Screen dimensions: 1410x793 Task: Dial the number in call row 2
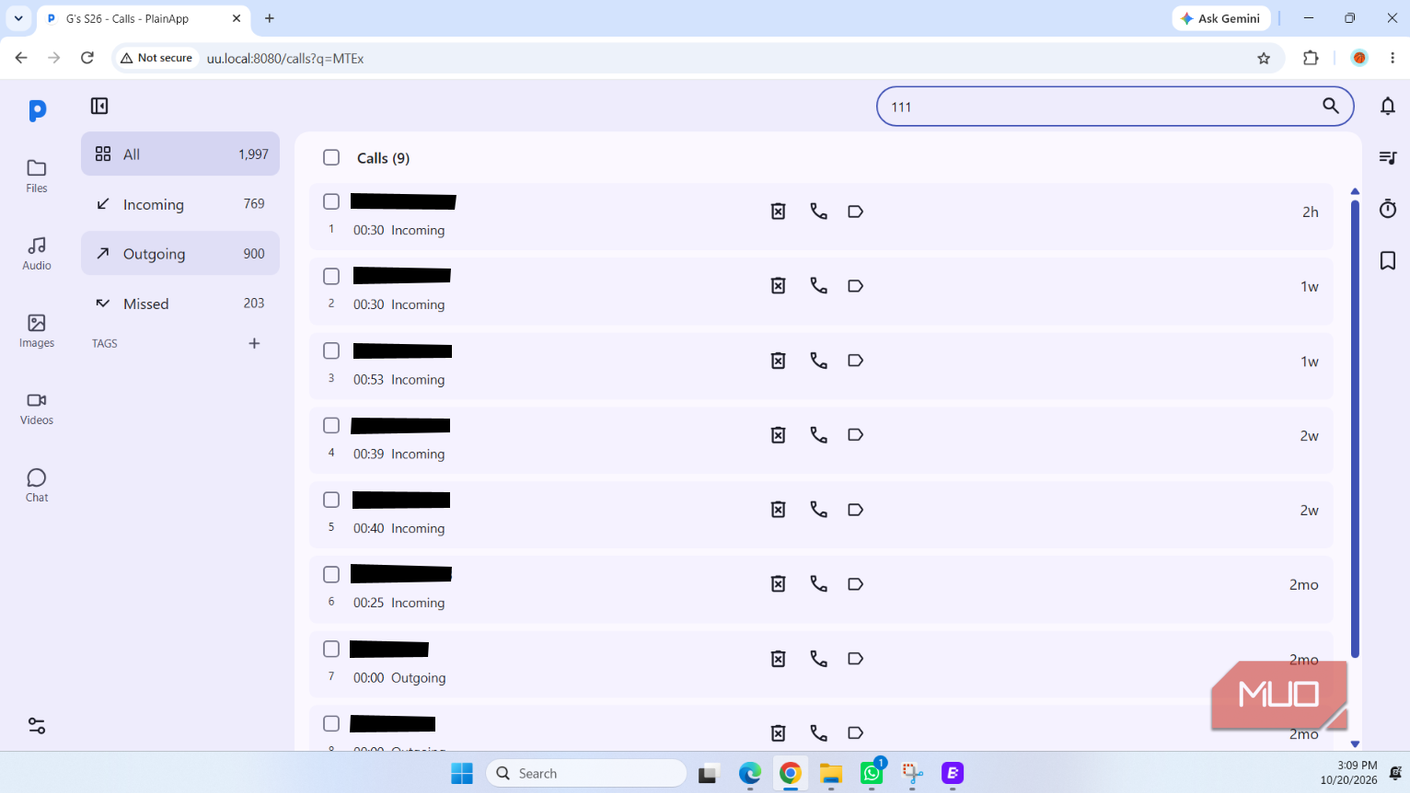[819, 286]
